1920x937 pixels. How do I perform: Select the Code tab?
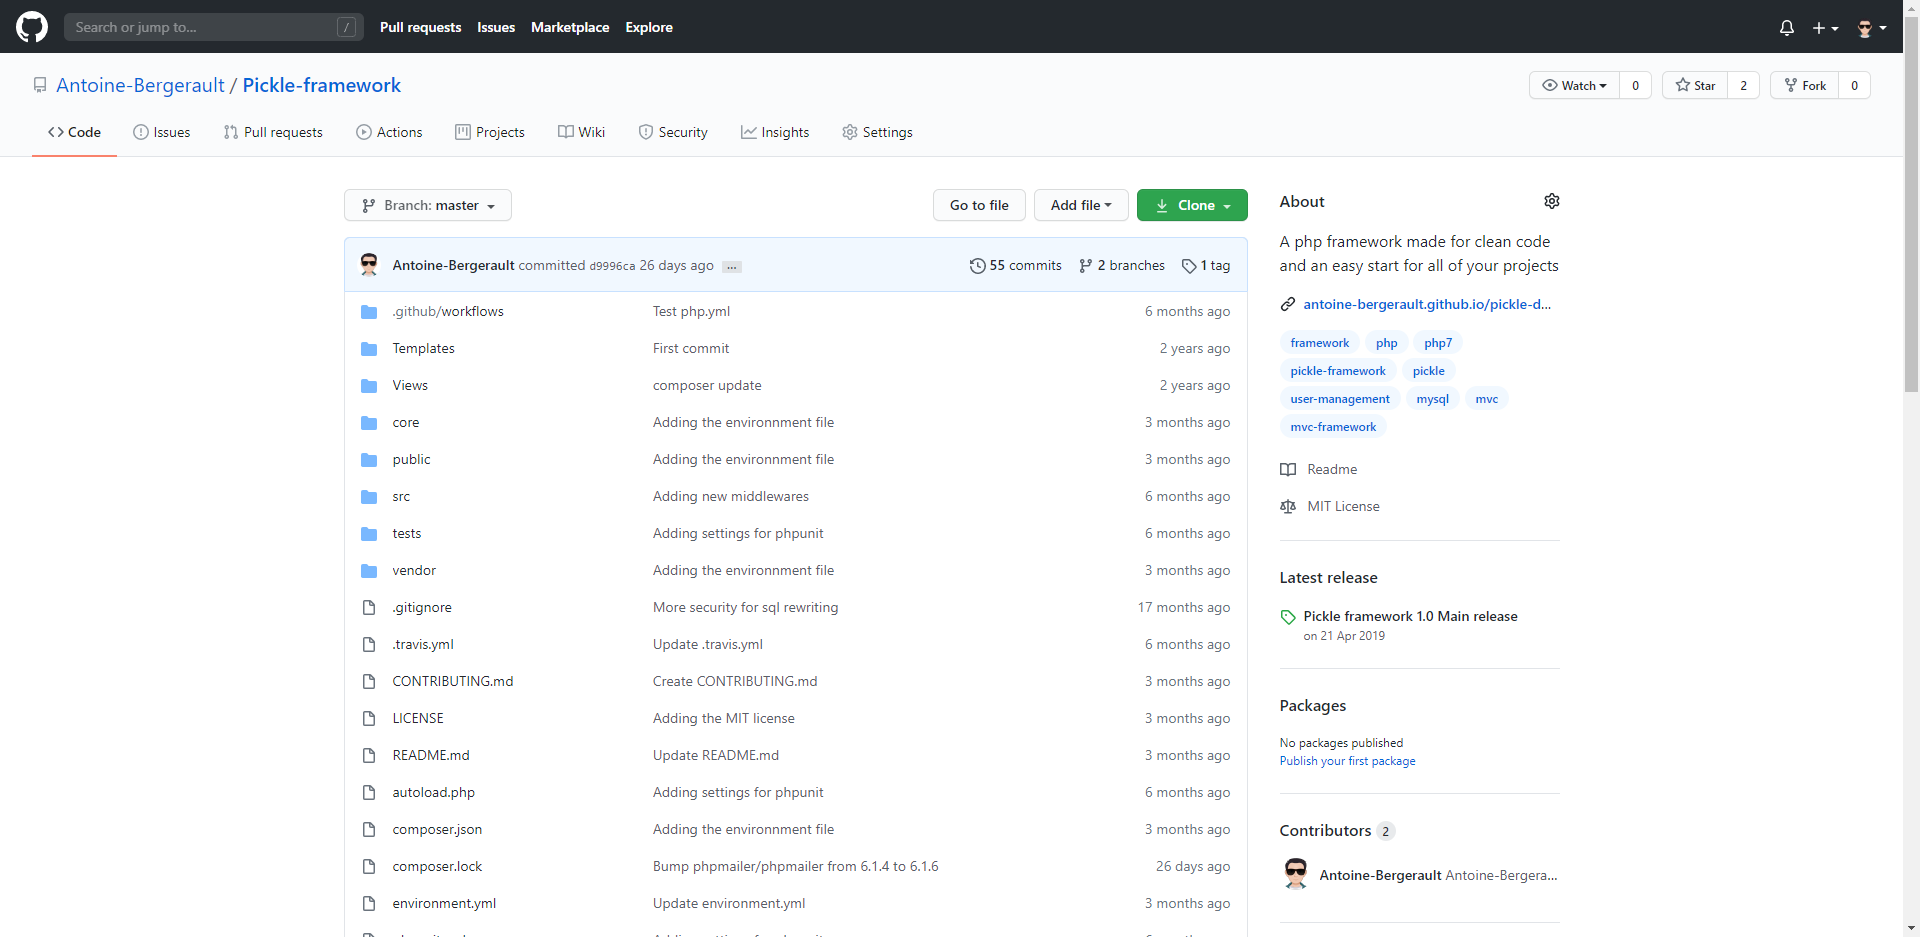pos(74,132)
